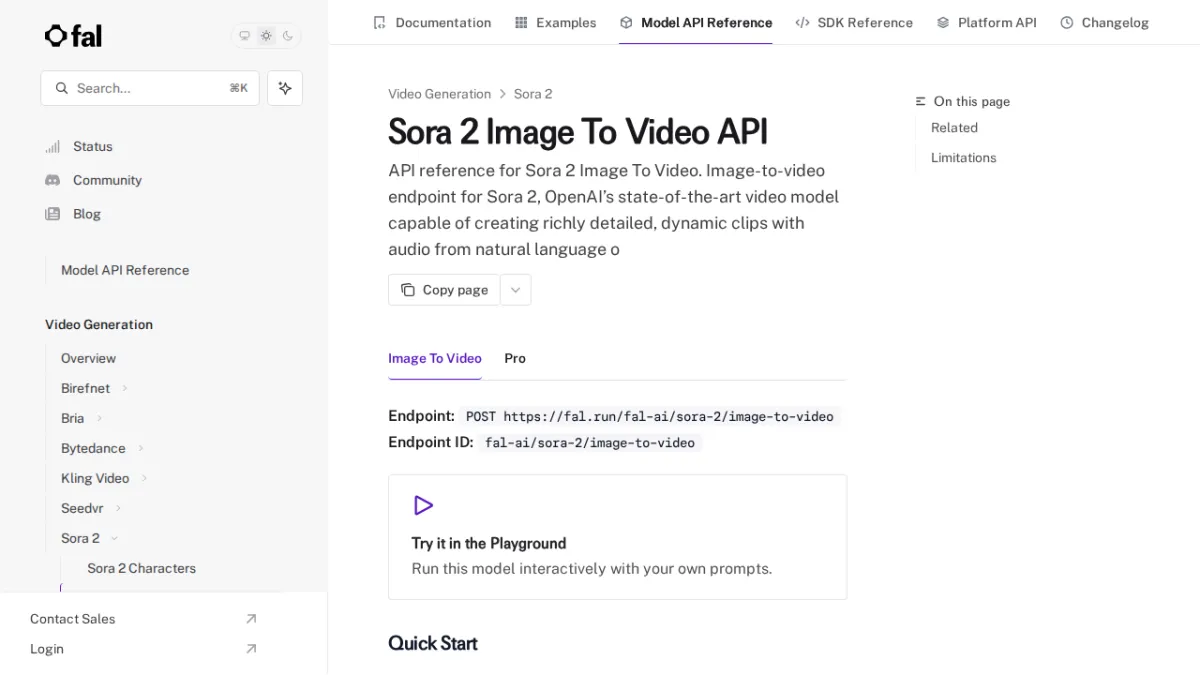Jump to Limitations section
The width and height of the screenshot is (1200, 675).
coord(963,158)
